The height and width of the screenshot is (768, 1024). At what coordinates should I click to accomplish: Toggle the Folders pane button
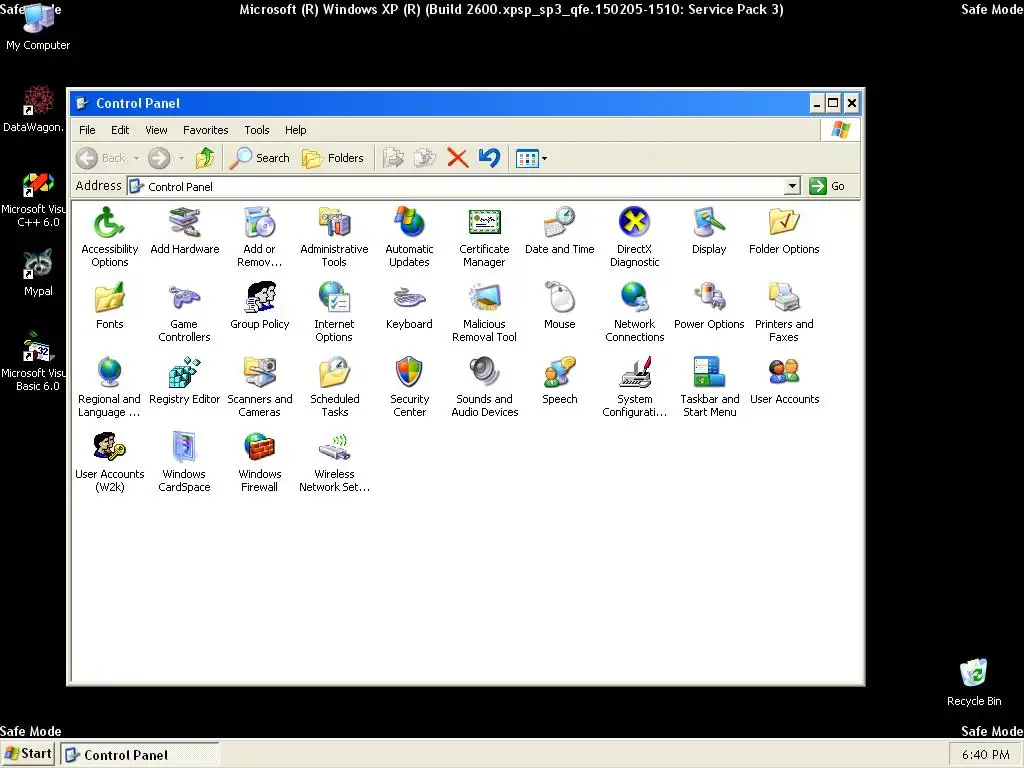coord(333,158)
